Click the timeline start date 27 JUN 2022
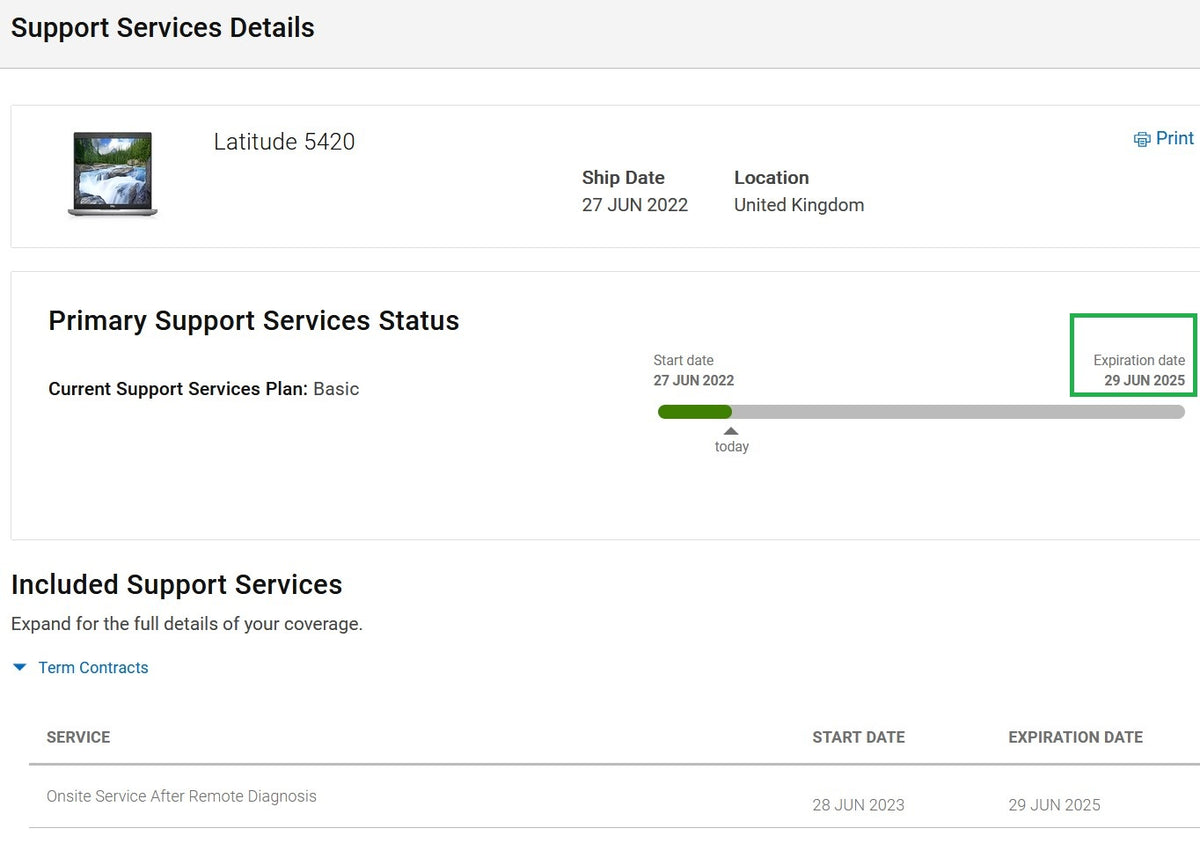1200x843 pixels. click(x=694, y=380)
